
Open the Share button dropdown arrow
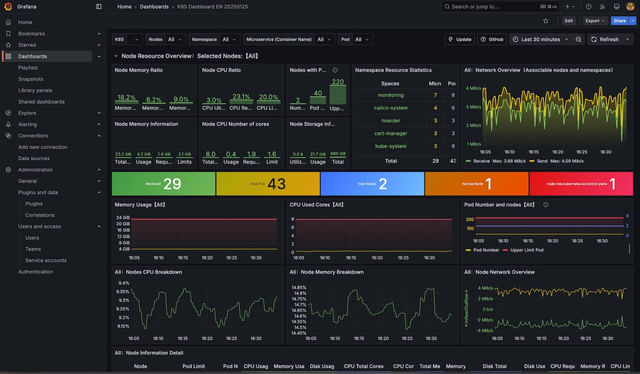(x=633, y=21)
